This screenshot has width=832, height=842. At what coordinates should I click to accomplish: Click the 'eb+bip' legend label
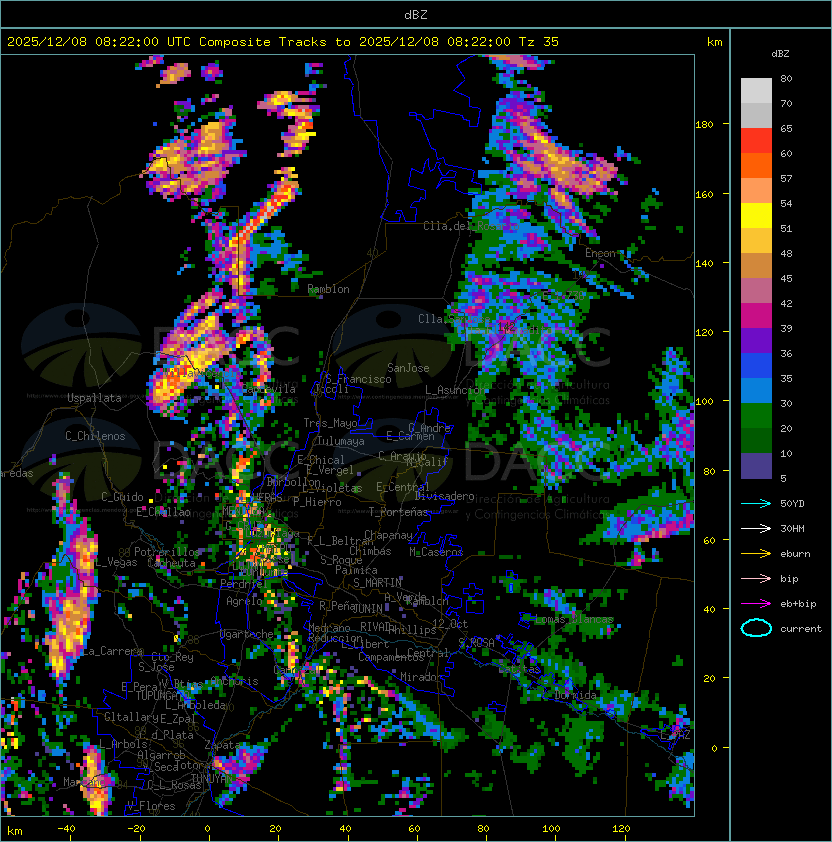[798, 604]
